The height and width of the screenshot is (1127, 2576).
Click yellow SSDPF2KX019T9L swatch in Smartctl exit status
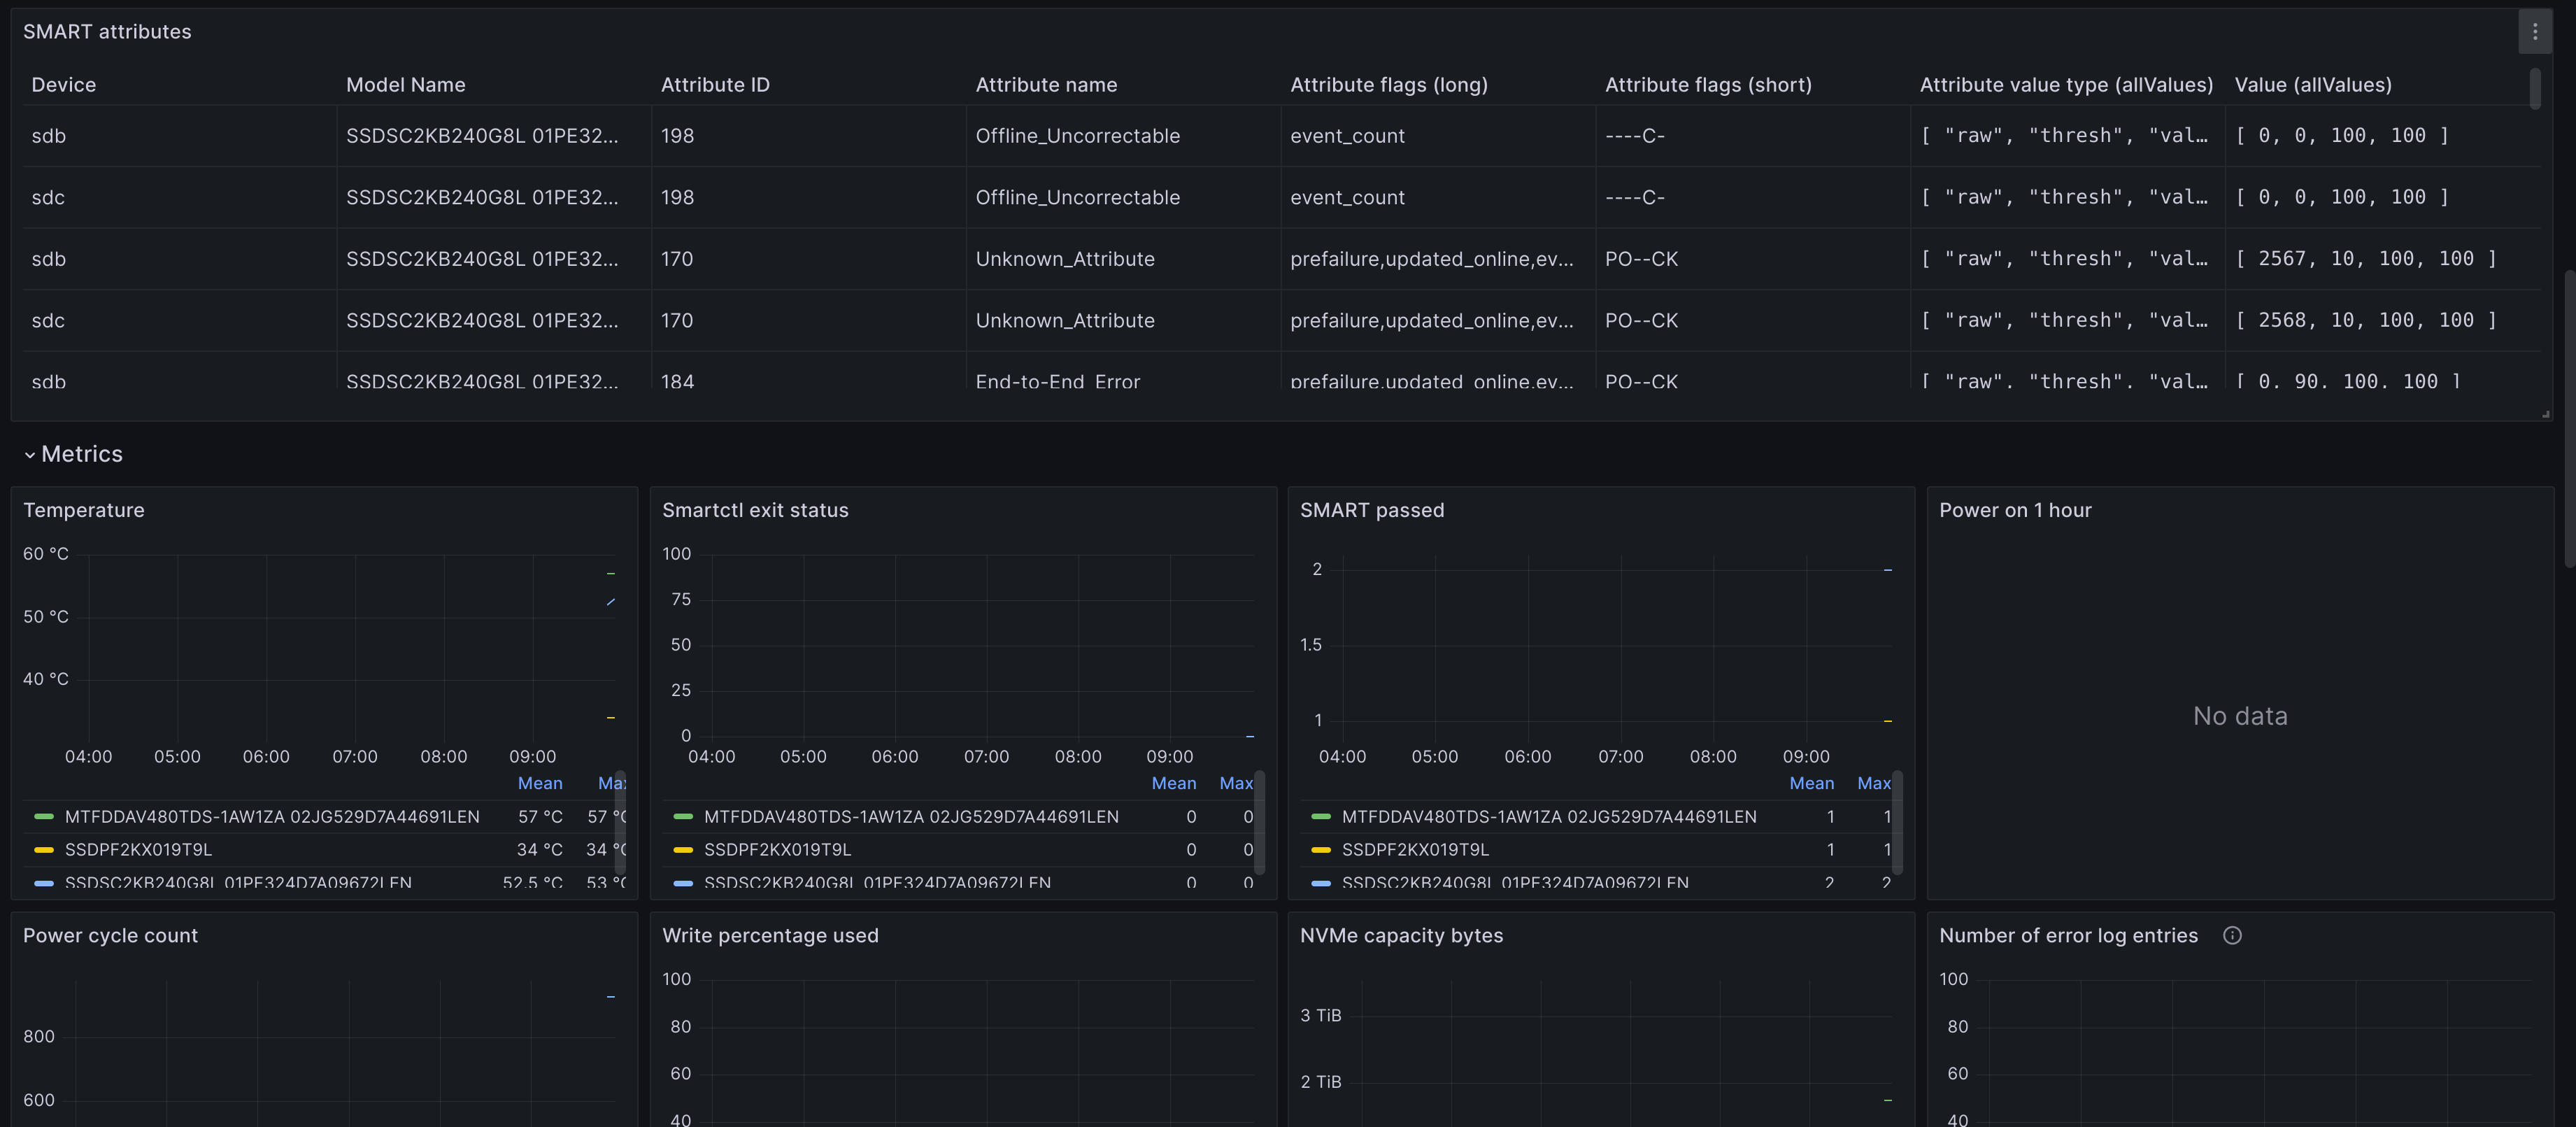click(683, 850)
